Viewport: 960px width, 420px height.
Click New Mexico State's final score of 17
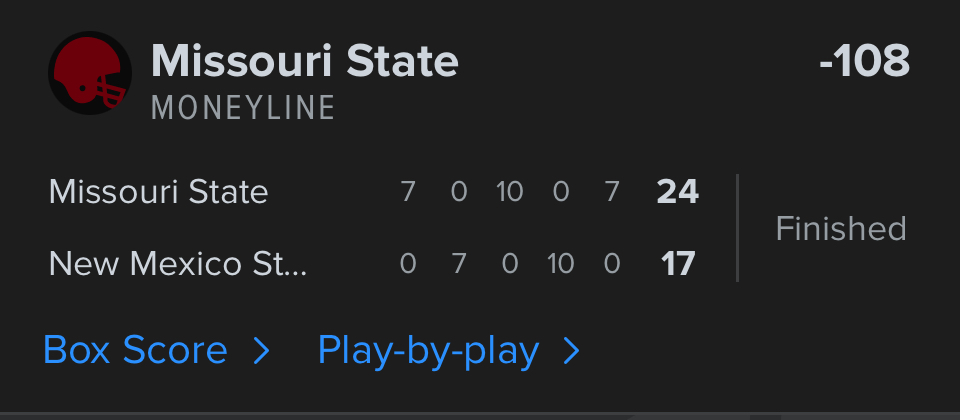point(679,264)
